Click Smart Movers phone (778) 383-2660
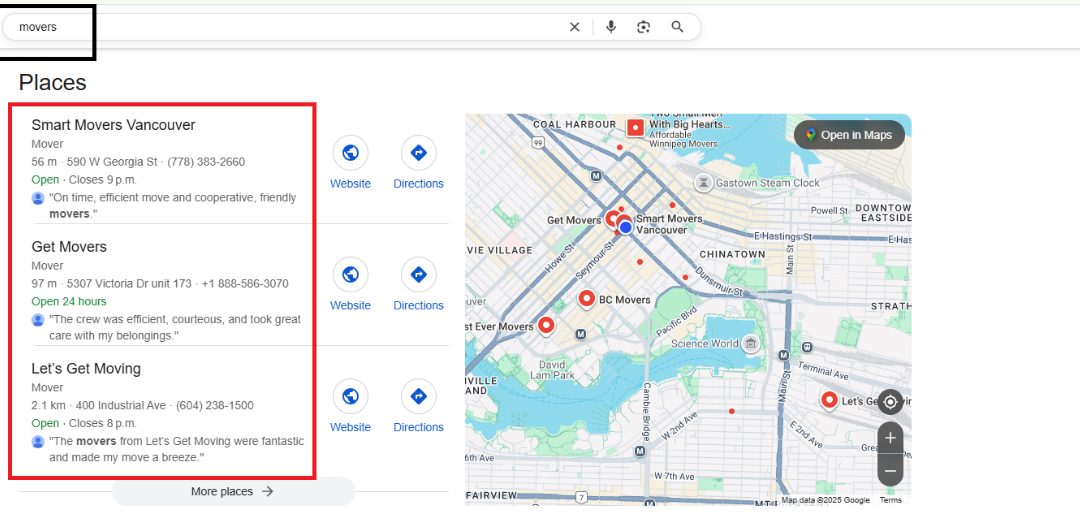The width and height of the screenshot is (1080, 527). (206, 162)
